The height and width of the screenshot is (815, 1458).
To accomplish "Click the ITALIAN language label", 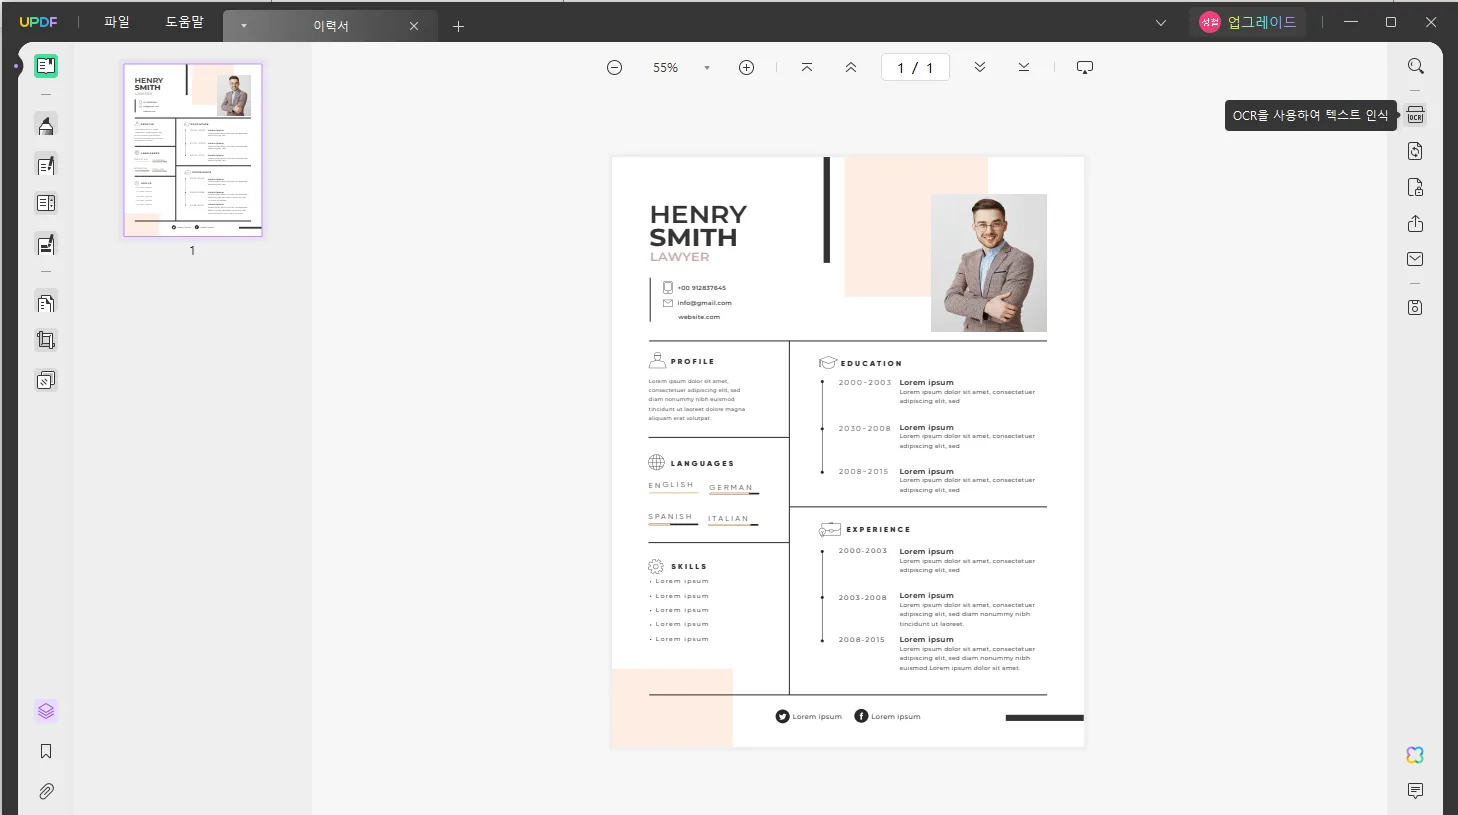I will [728, 518].
